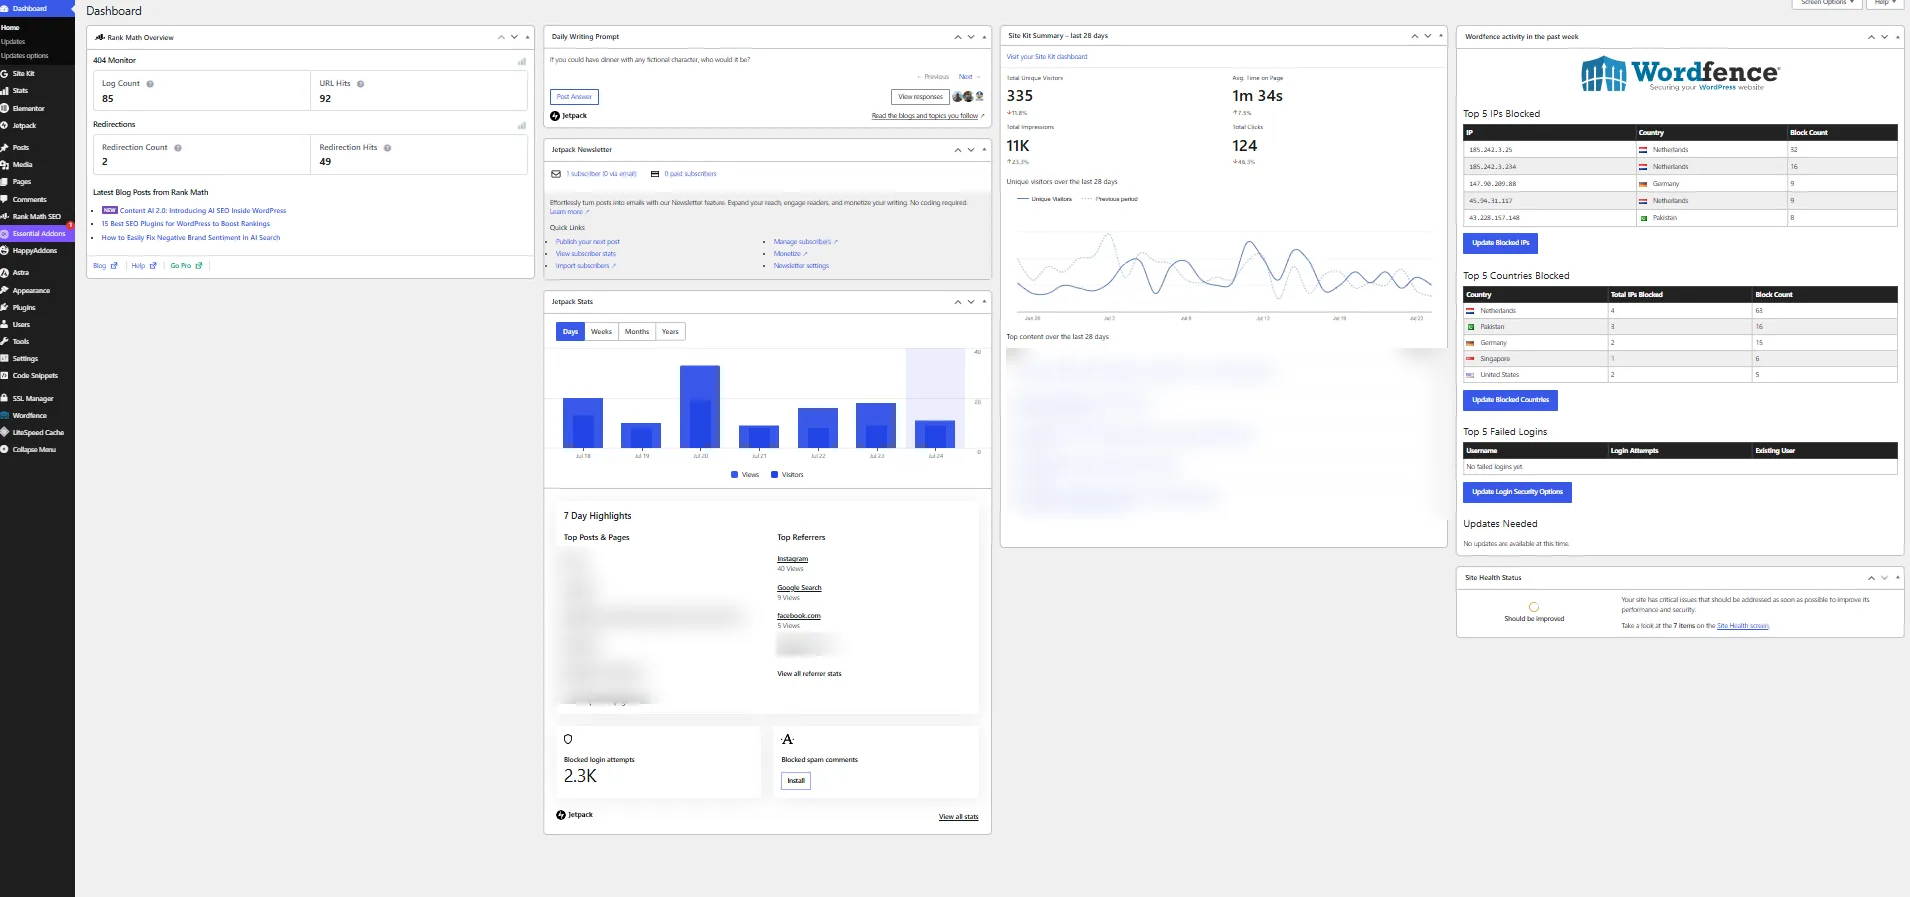Open the Visit your Site Kit dashboard link
Viewport: 1910px width, 897px height.
click(1046, 57)
